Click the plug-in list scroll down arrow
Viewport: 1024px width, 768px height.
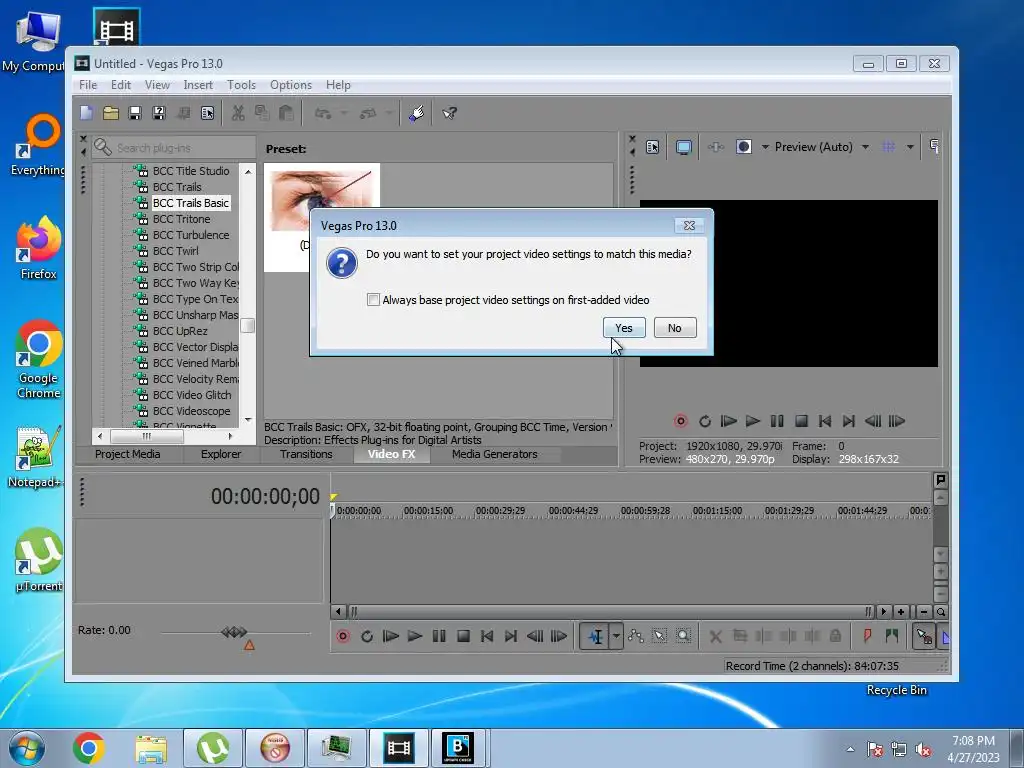click(x=248, y=419)
